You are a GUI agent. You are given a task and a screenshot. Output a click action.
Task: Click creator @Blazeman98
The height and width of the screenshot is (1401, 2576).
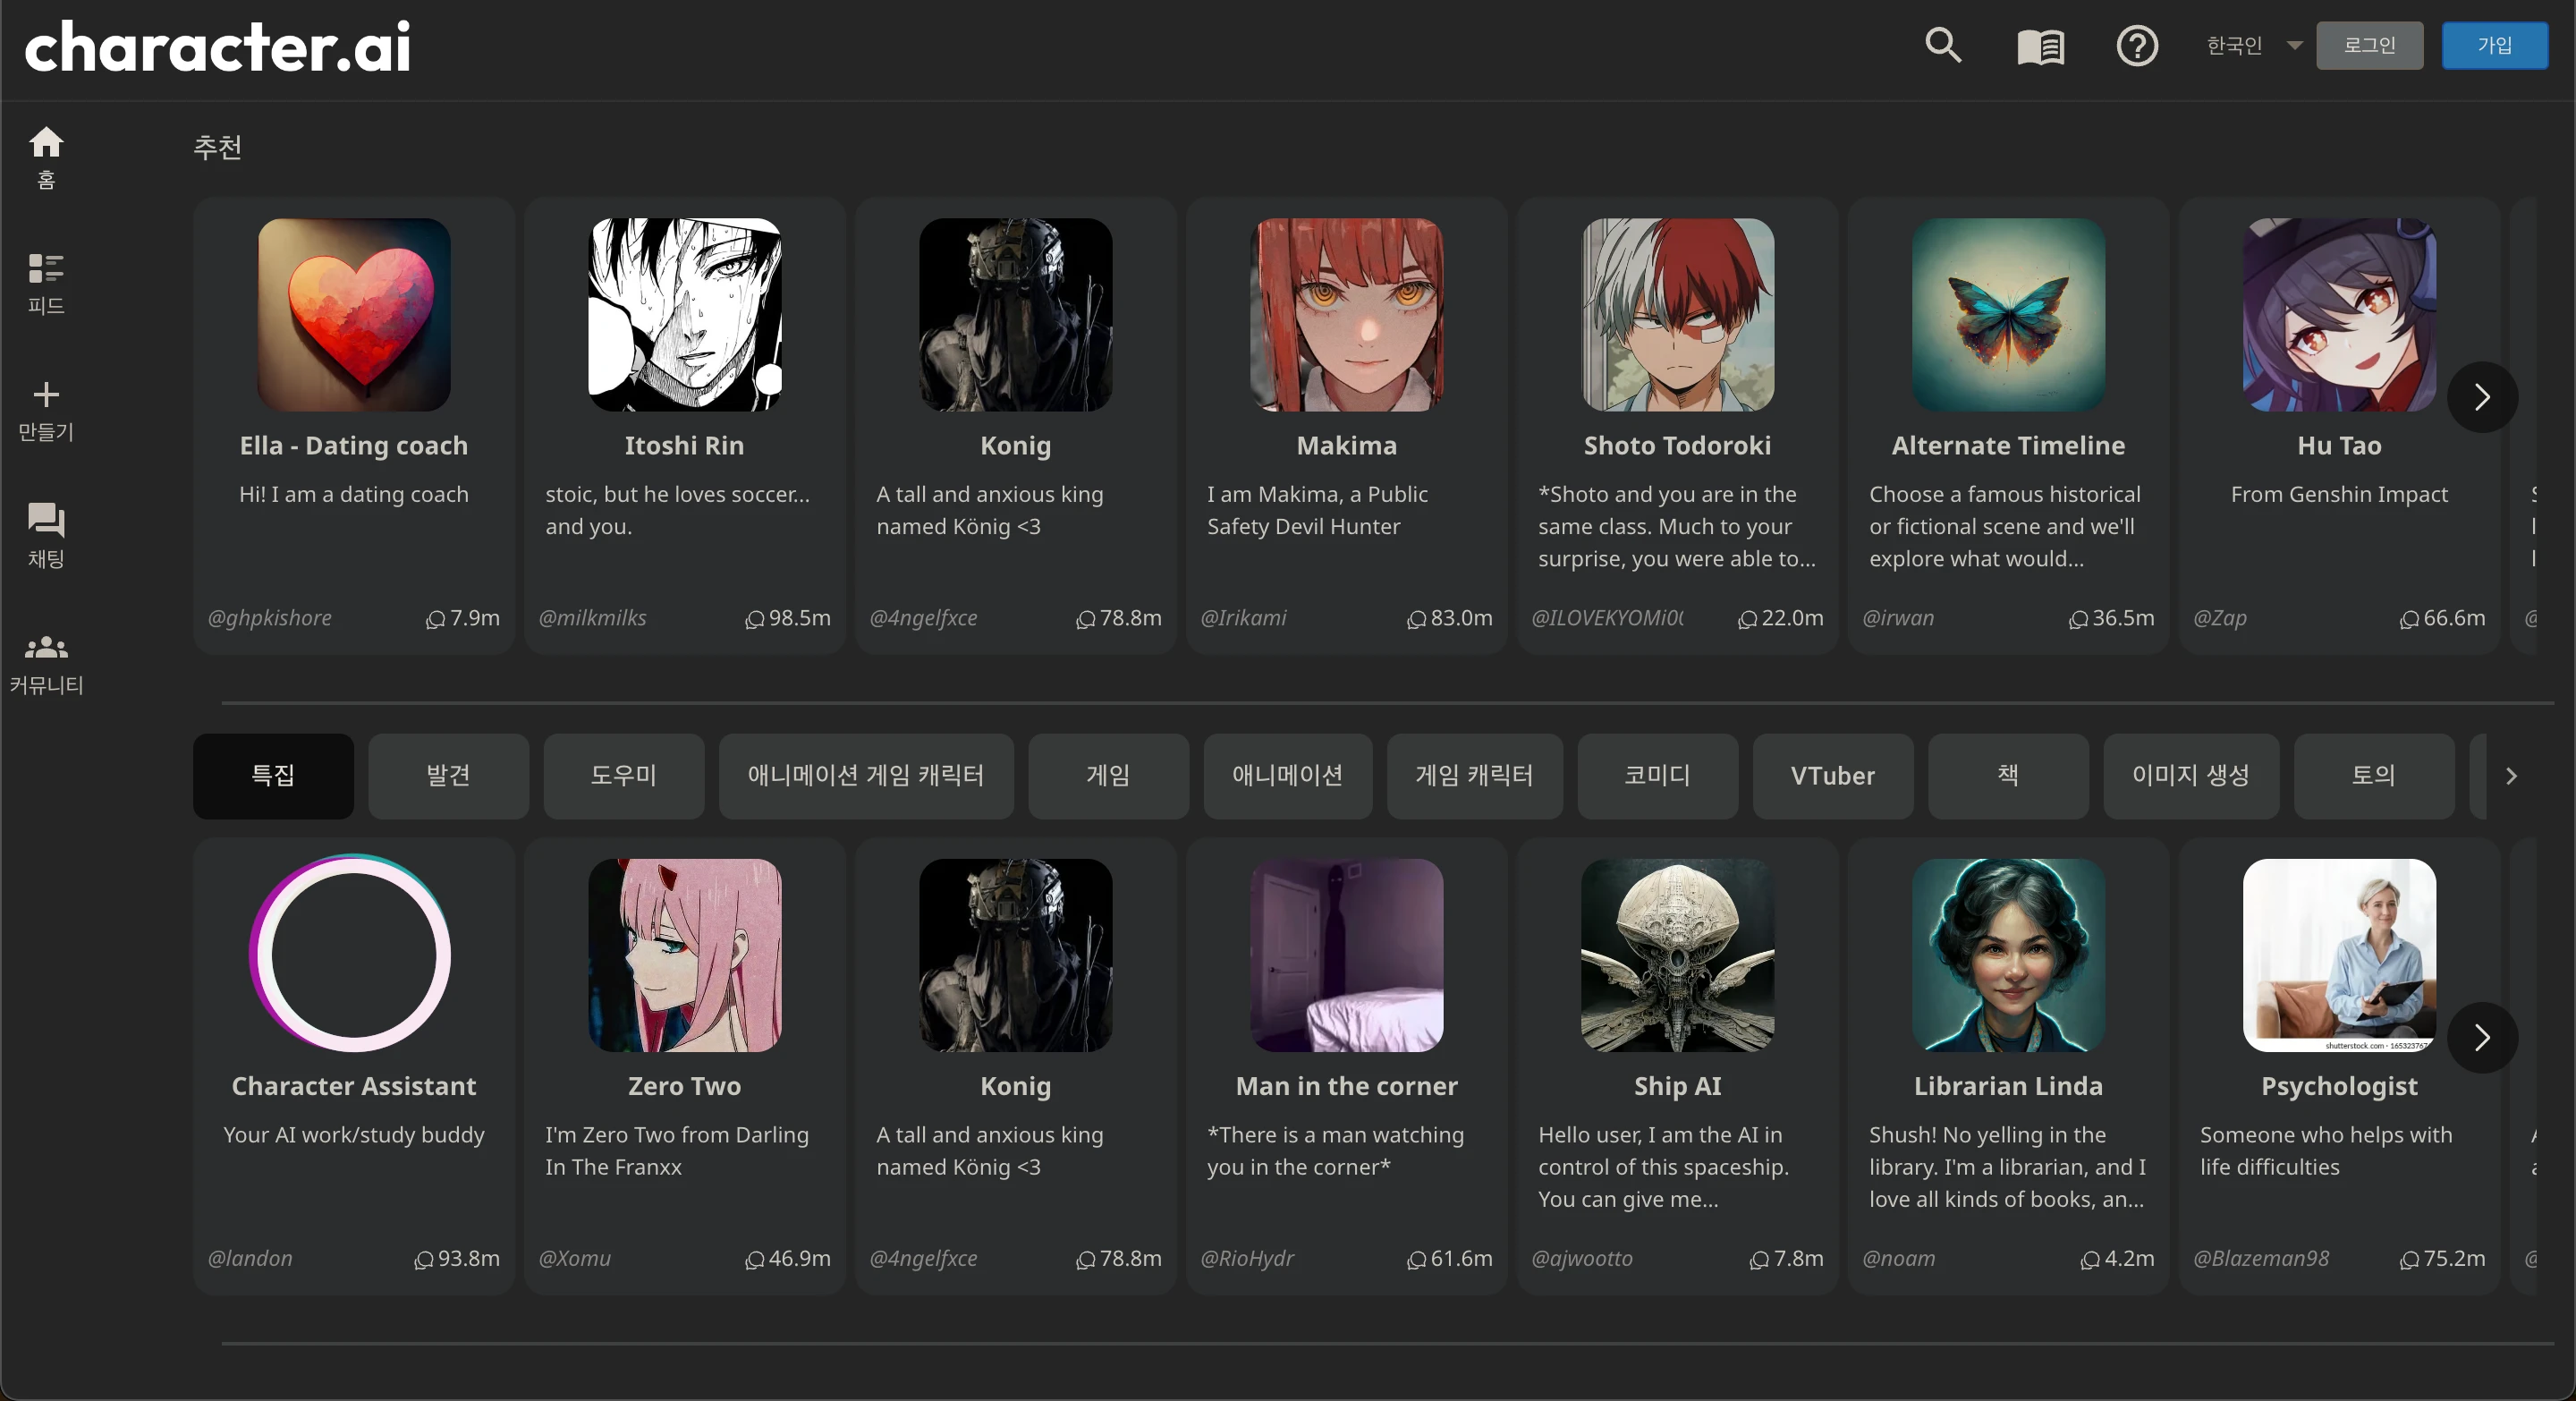[x=2261, y=1259]
